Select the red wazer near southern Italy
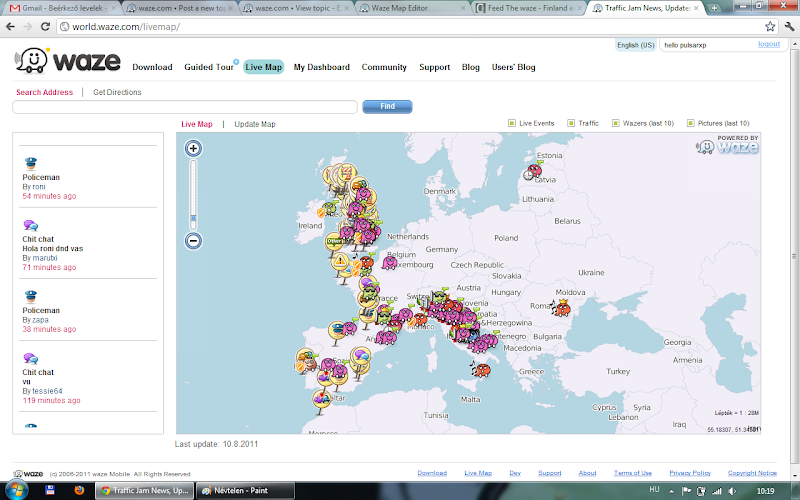This screenshot has width=800, height=500. [481, 369]
